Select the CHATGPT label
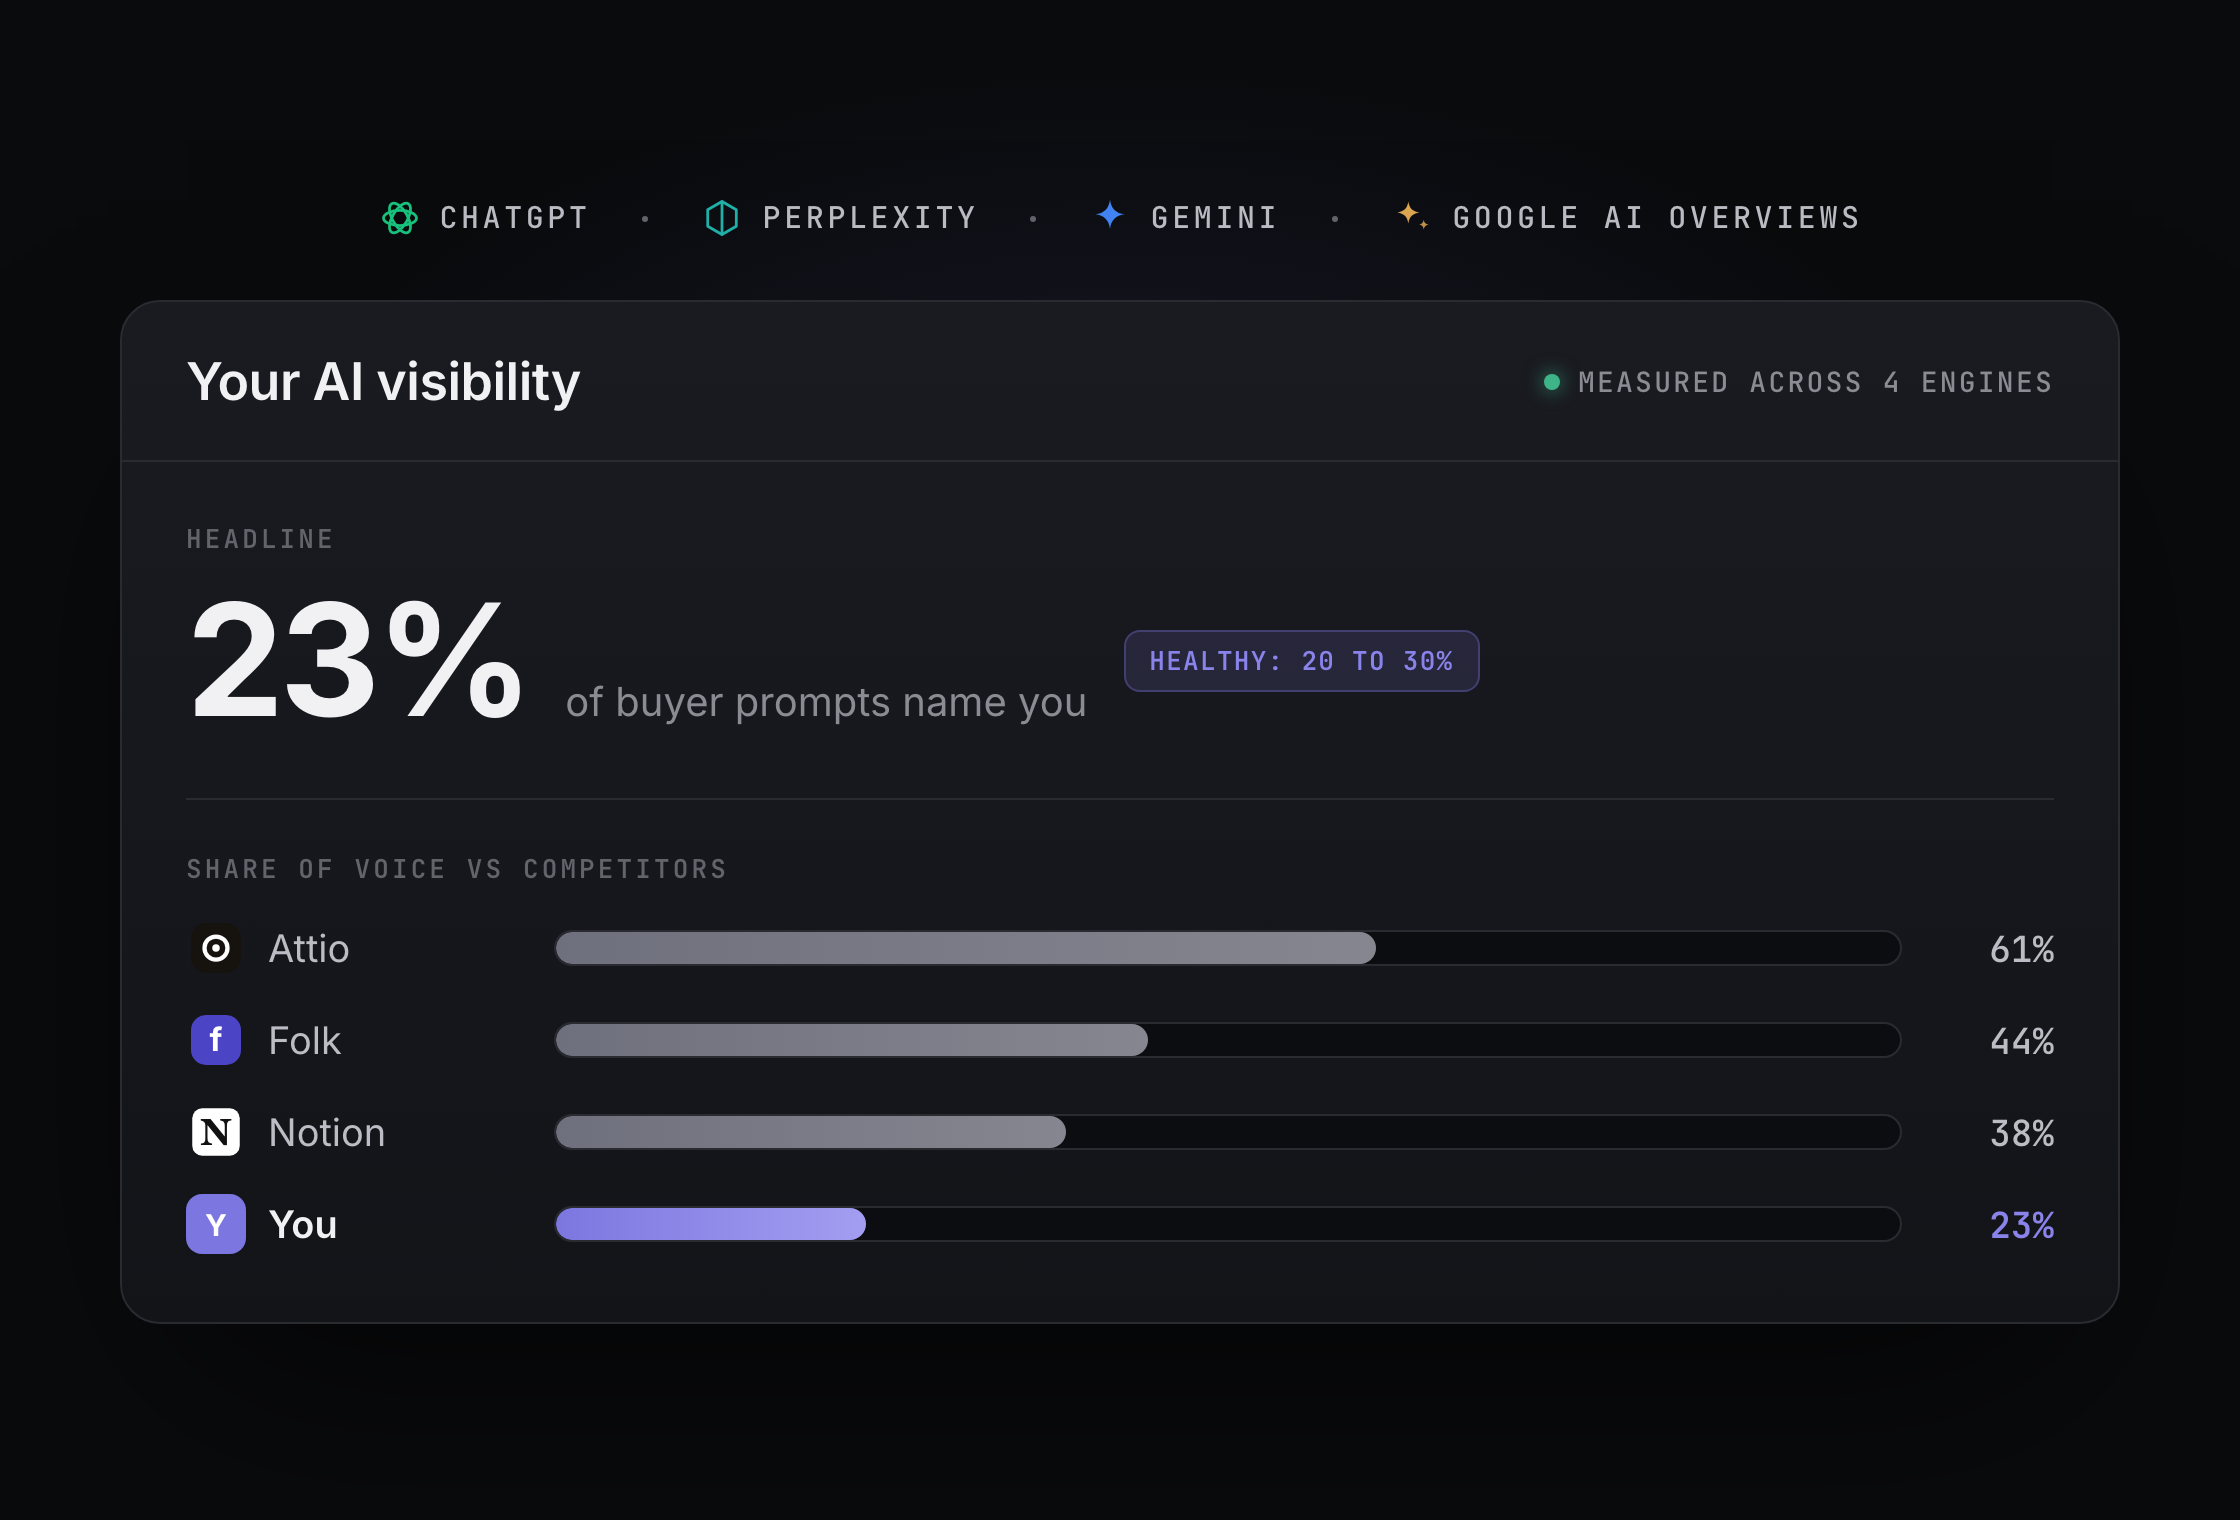 click(x=514, y=218)
